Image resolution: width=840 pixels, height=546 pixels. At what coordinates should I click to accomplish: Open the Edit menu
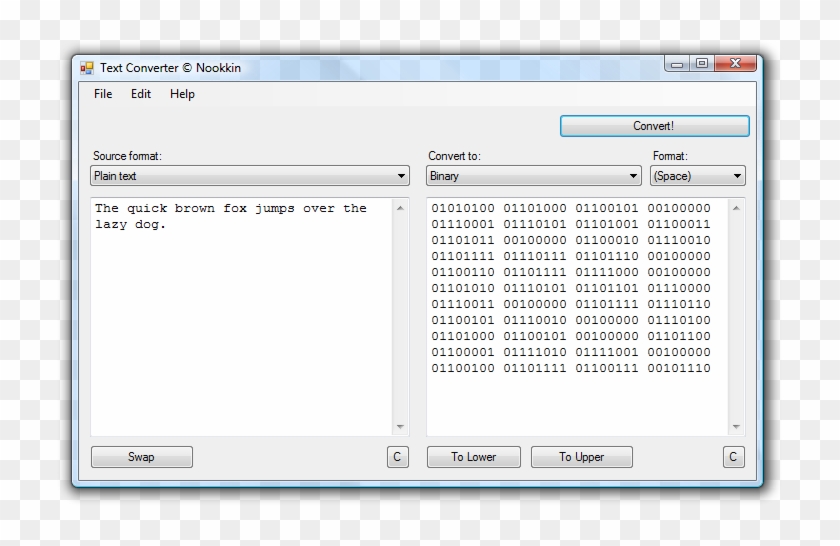click(141, 94)
